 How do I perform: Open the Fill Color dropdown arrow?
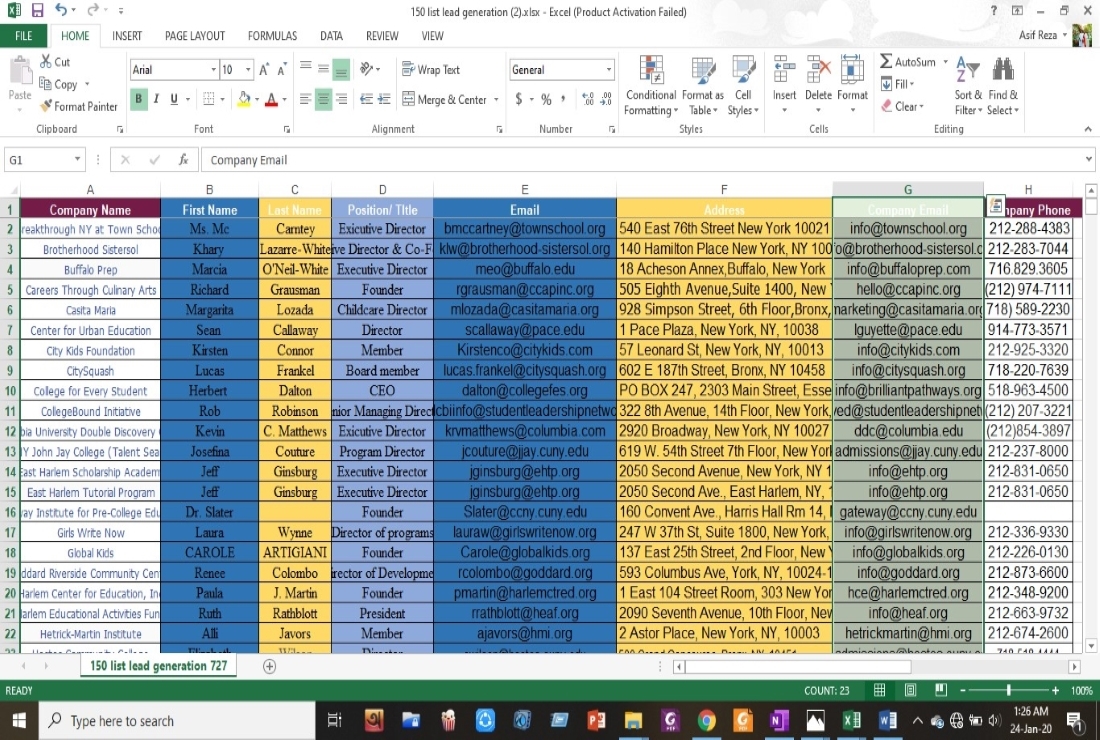click(x=257, y=100)
